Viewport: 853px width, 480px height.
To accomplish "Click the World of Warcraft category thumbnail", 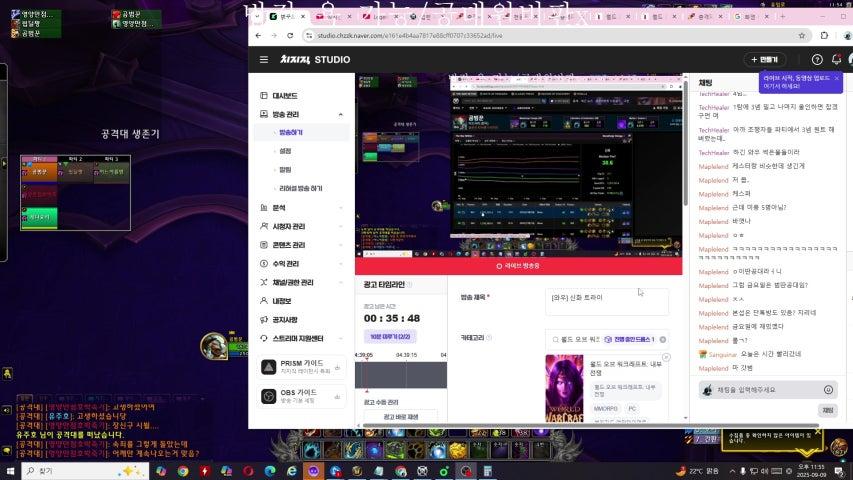I will (x=564, y=387).
